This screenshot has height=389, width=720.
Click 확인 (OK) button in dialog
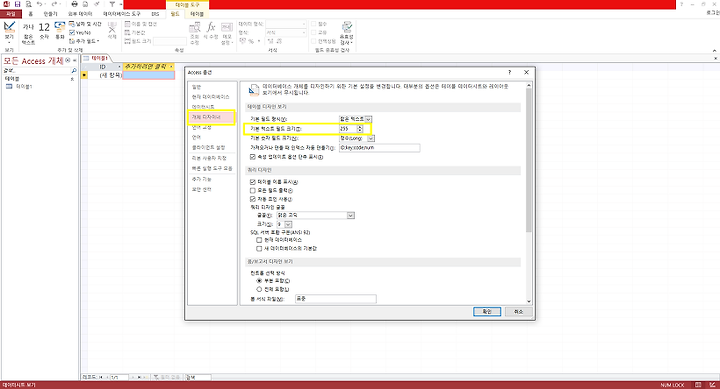pyautogui.click(x=487, y=311)
